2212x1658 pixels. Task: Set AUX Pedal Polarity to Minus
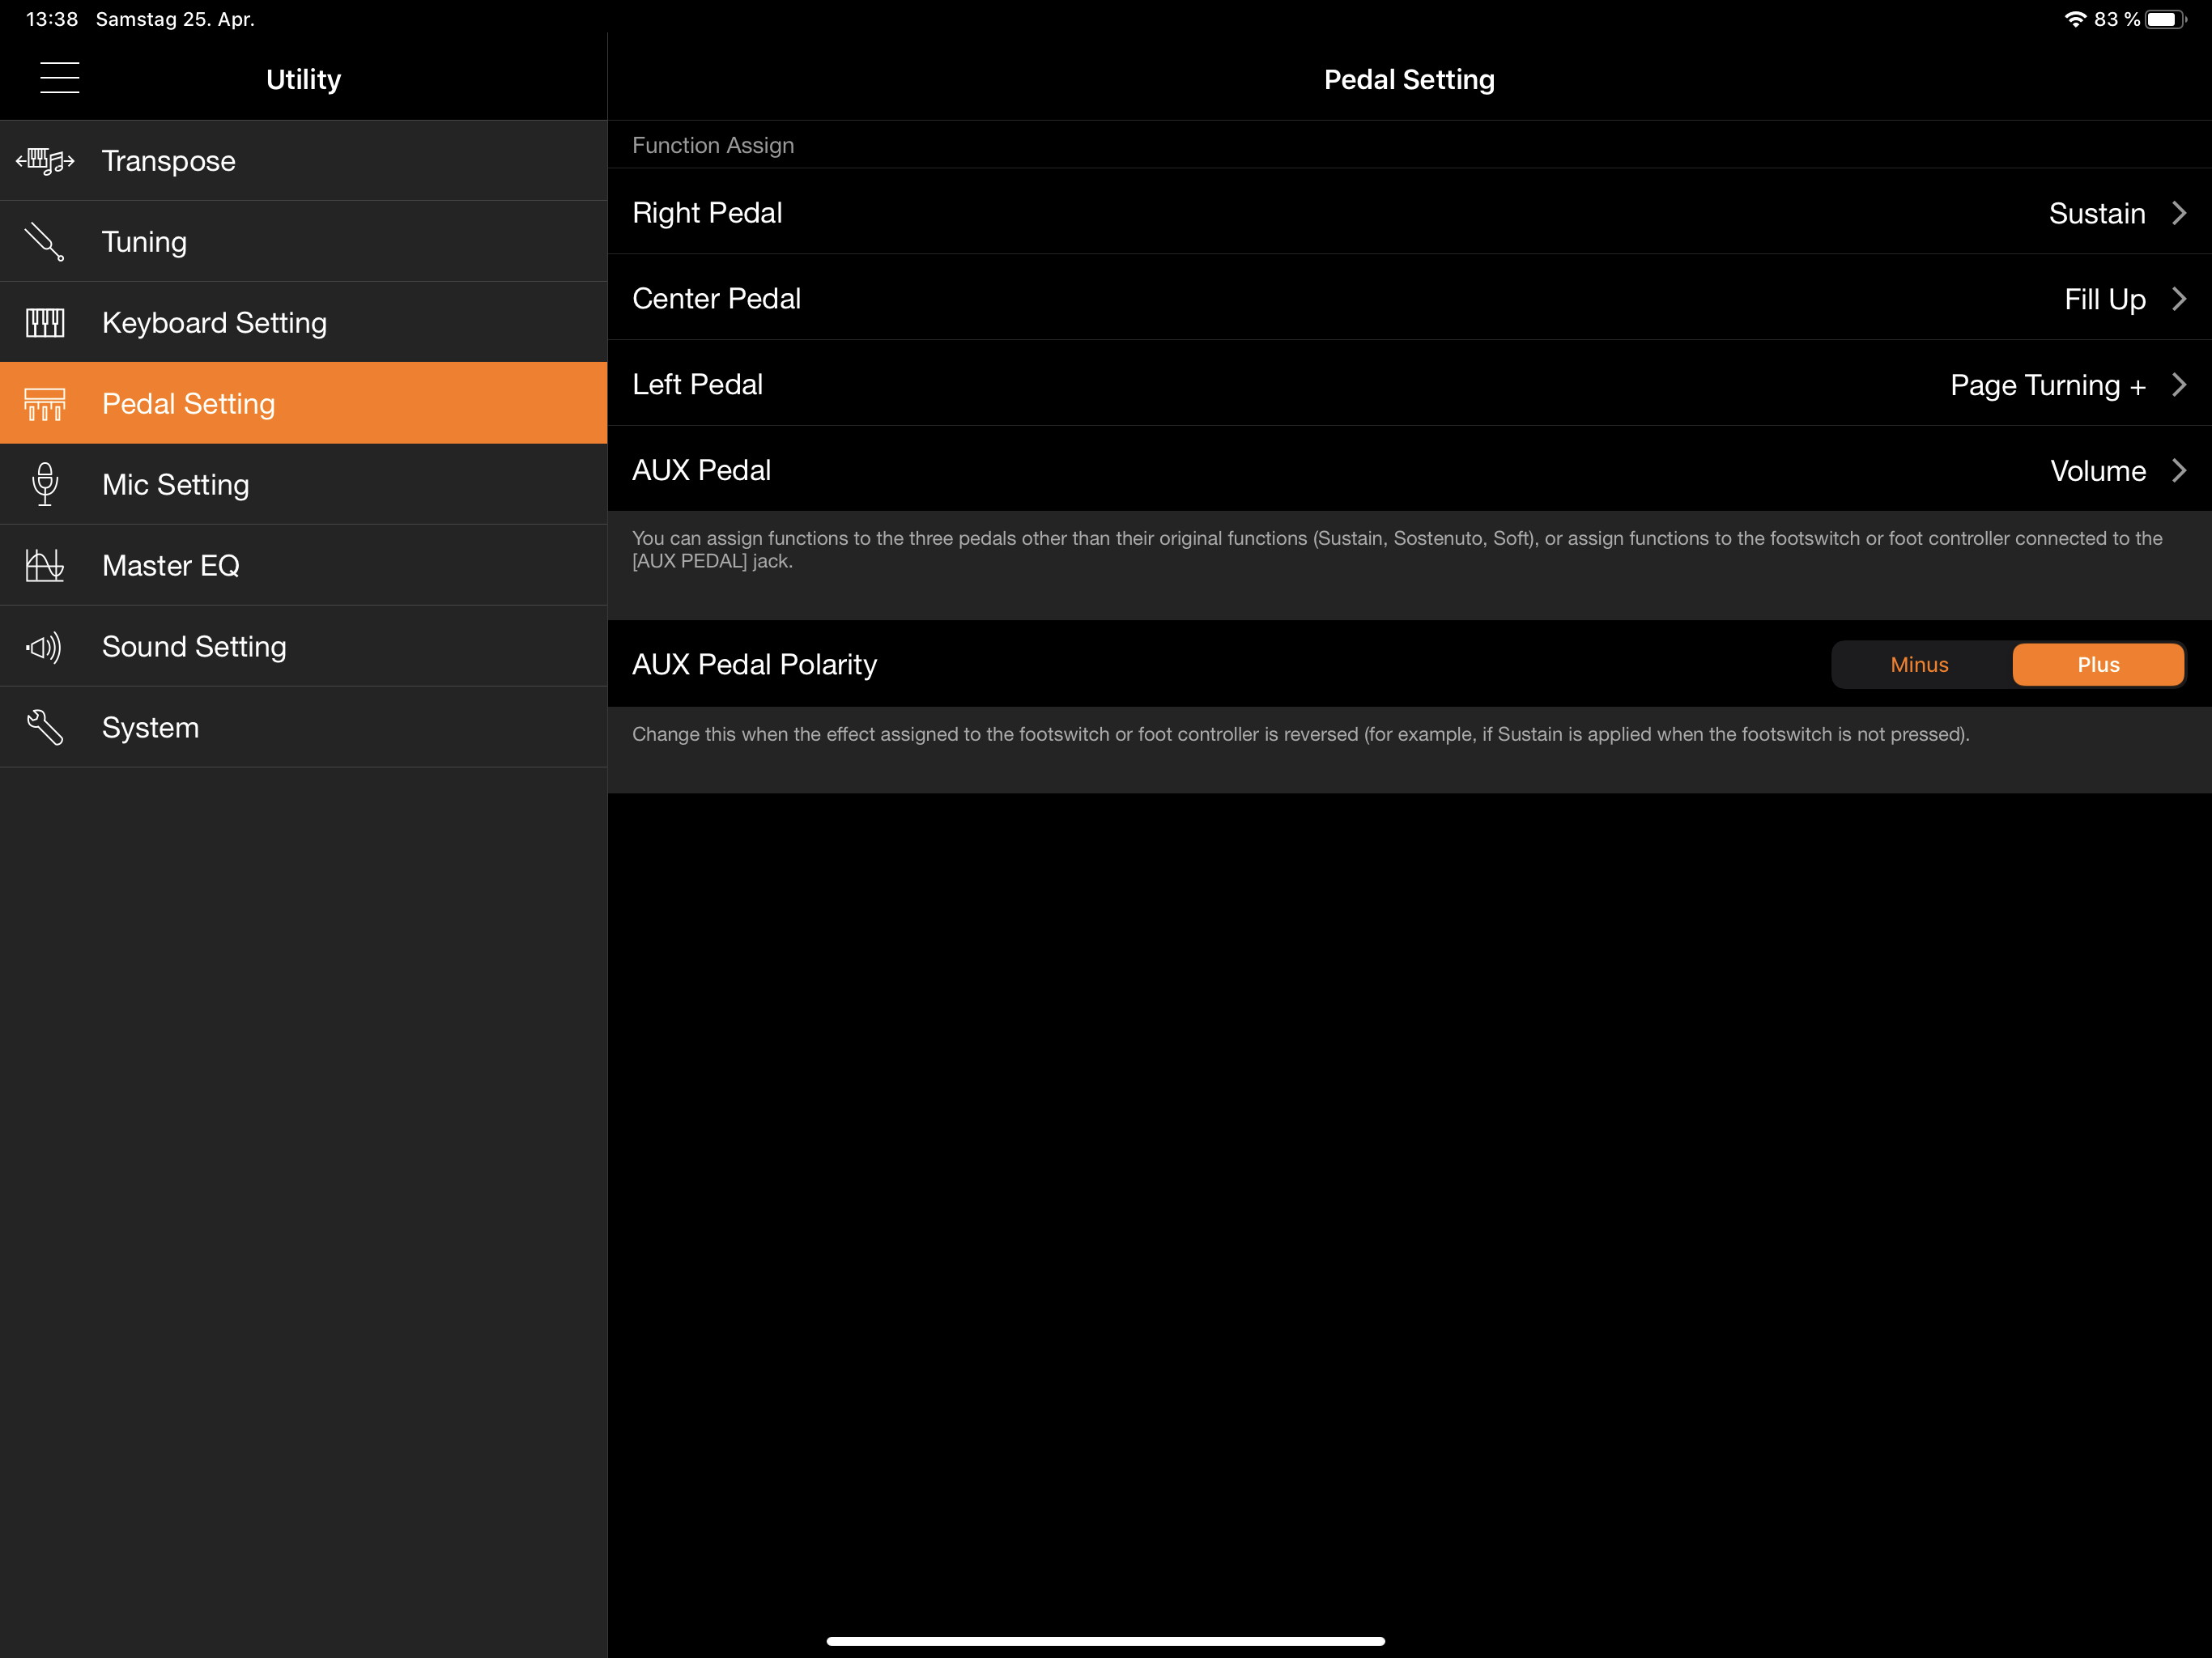click(1919, 665)
